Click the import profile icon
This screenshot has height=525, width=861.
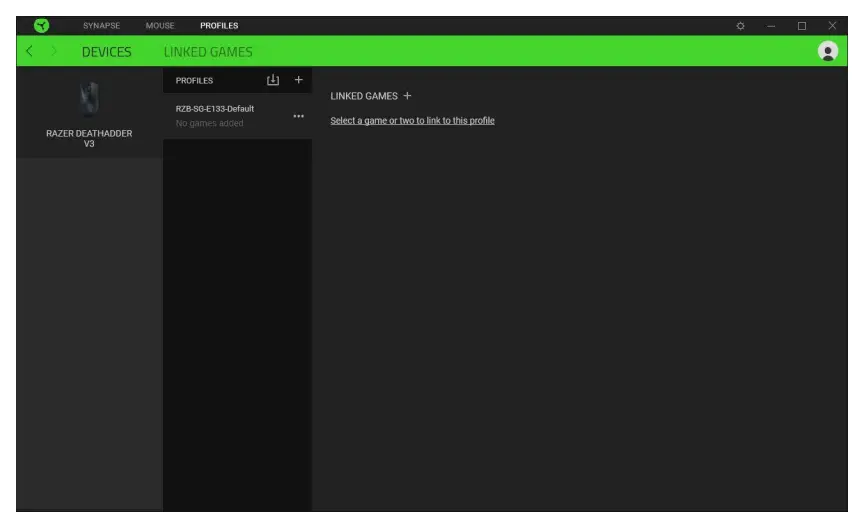[x=273, y=80]
